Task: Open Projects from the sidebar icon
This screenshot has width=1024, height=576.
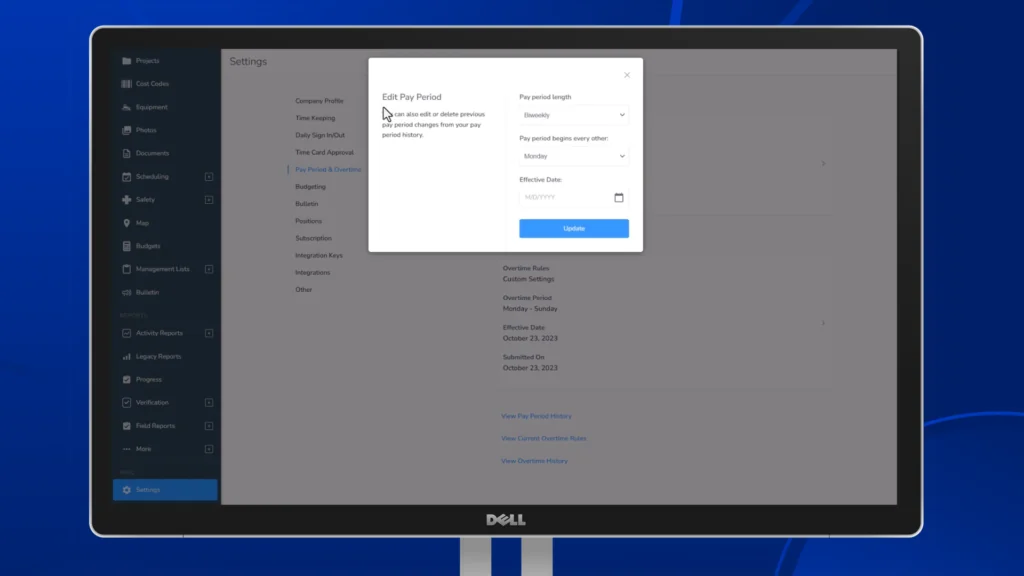Action: pyautogui.click(x=127, y=61)
